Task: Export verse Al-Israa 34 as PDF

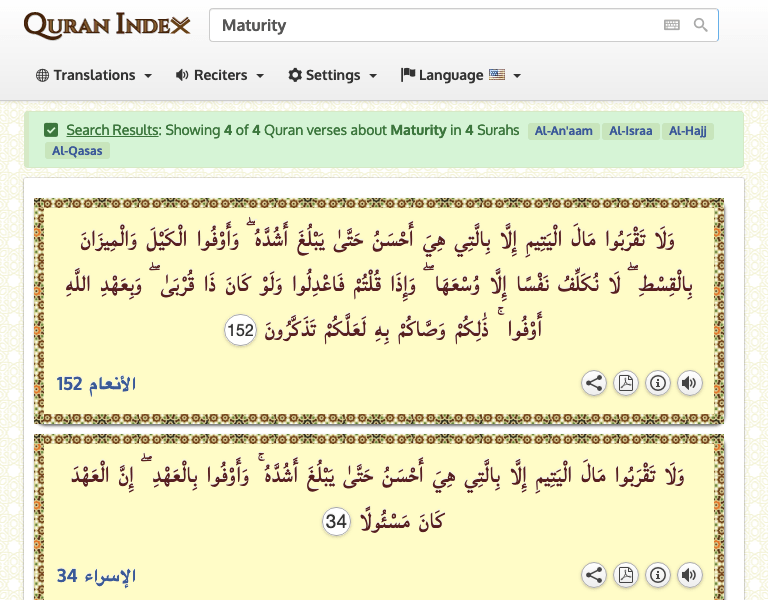Action: tap(625, 575)
